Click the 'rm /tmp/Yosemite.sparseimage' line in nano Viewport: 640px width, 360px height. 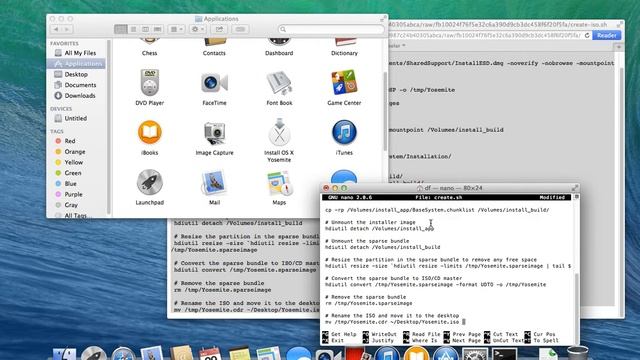tap(368, 303)
